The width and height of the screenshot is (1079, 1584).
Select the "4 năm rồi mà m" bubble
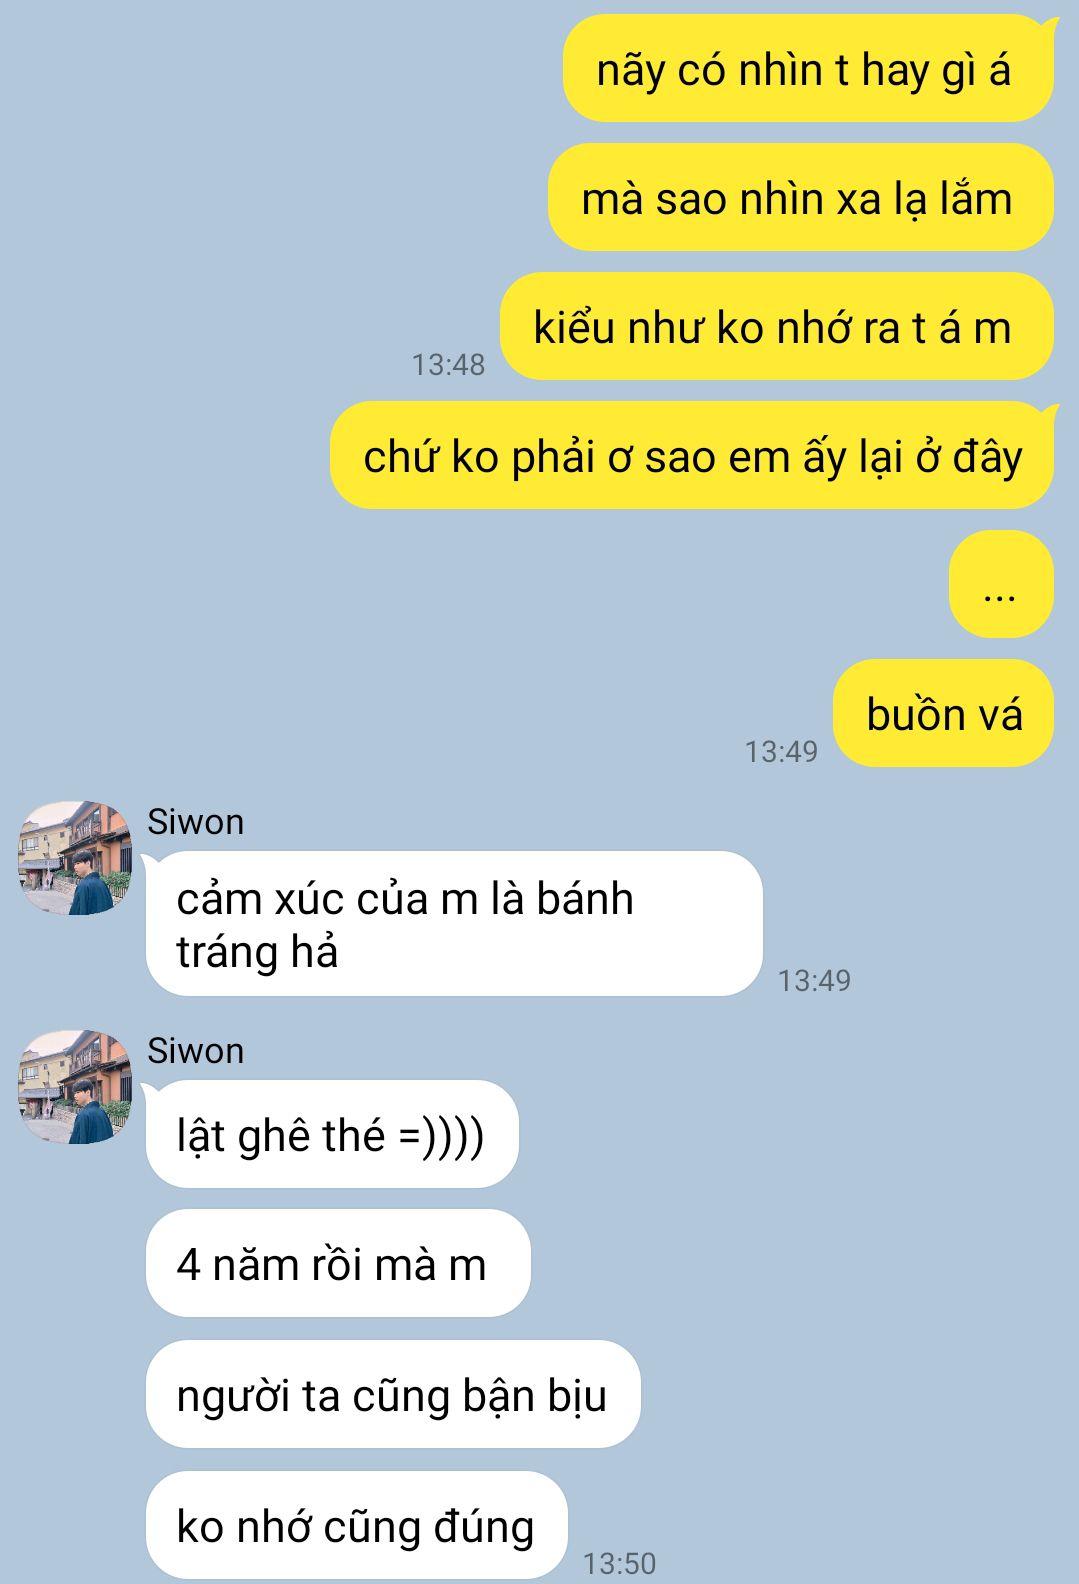pyautogui.click(x=338, y=1263)
